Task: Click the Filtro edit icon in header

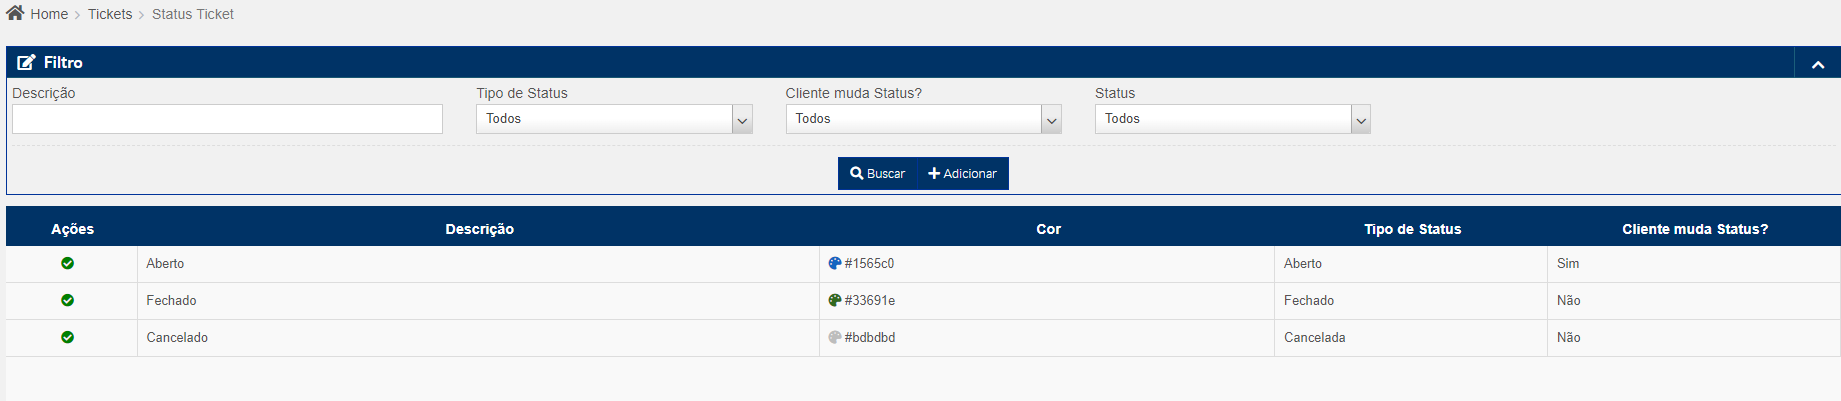Action: tap(26, 62)
